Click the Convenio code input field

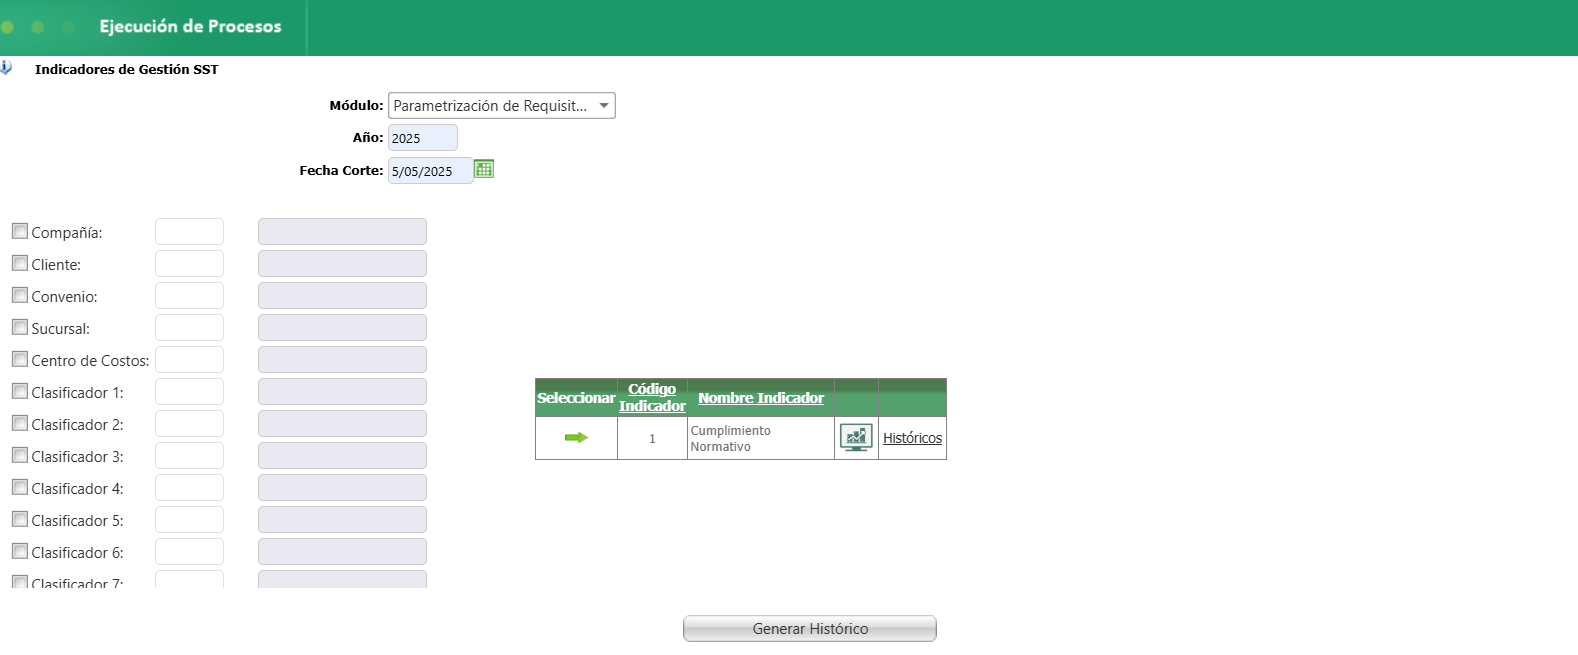(189, 295)
